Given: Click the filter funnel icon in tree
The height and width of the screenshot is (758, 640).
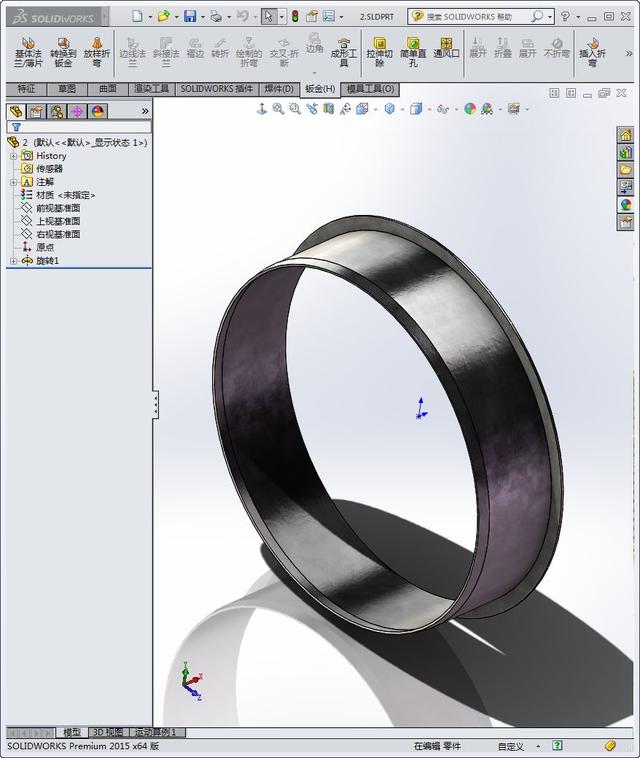Looking at the screenshot, I should point(16,127).
